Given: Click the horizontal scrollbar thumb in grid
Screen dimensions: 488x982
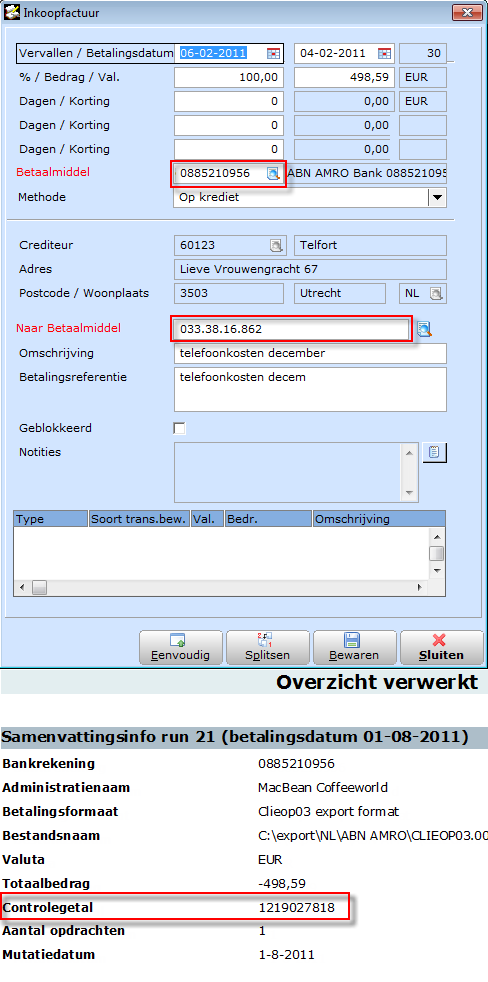Looking at the screenshot, I should [39, 587].
